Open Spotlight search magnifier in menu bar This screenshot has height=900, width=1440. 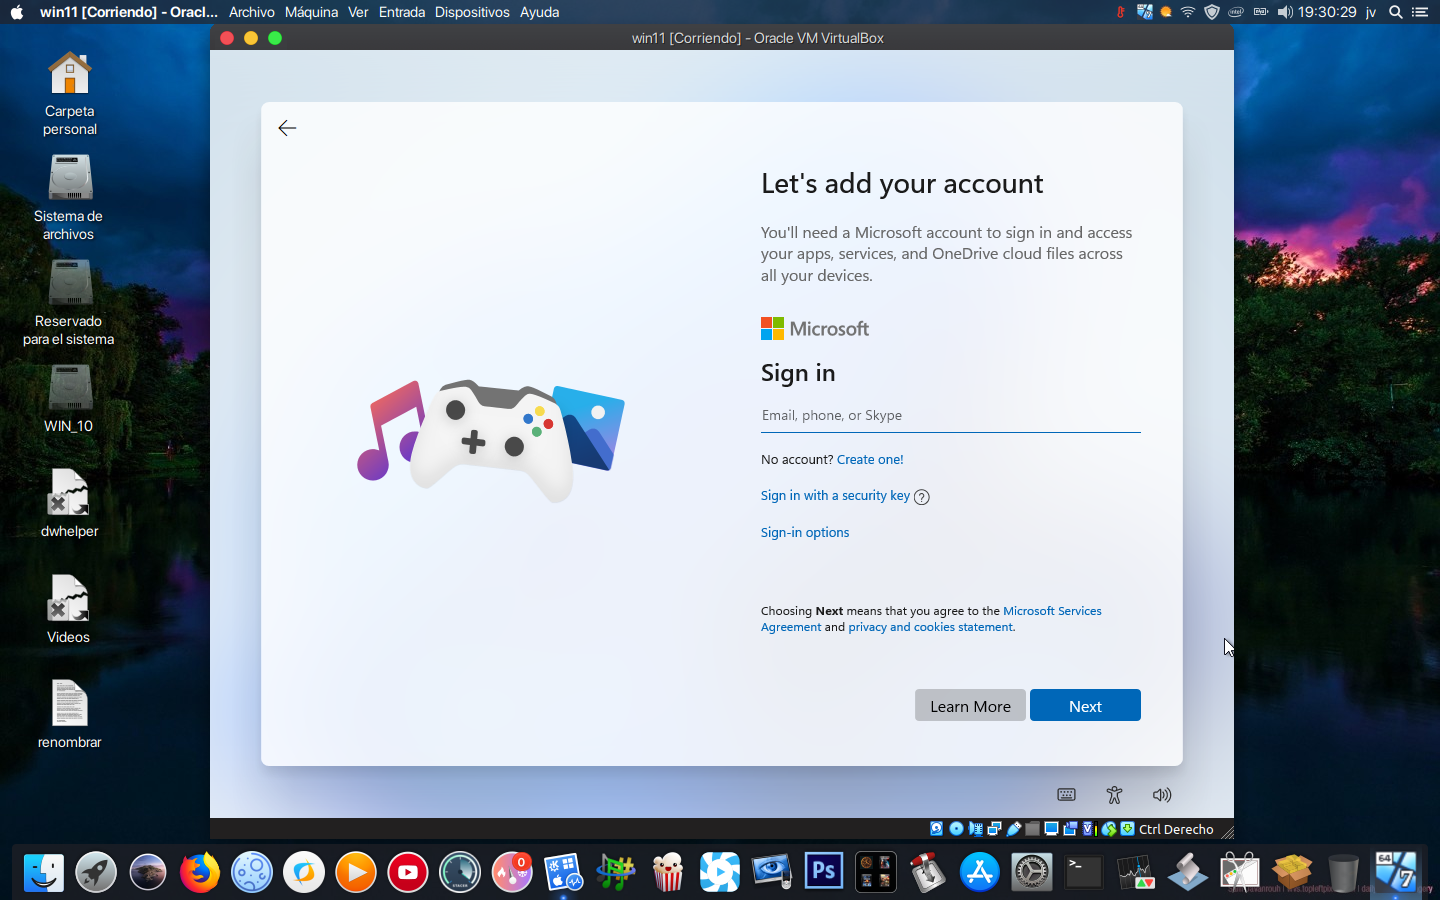click(1396, 12)
